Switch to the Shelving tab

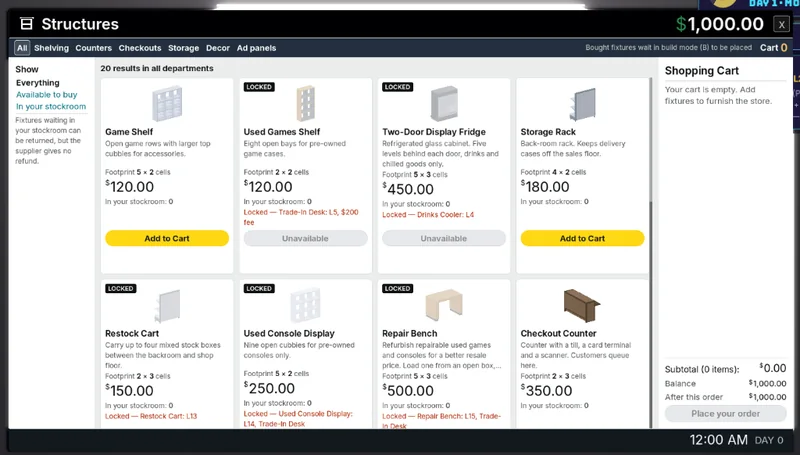pos(52,48)
